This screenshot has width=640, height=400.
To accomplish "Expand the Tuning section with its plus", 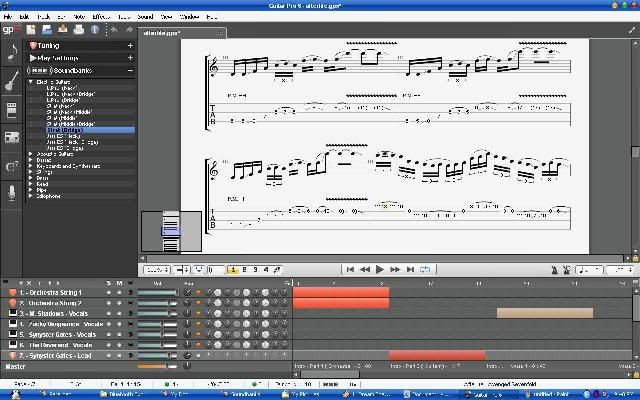I will pyautogui.click(x=130, y=45).
